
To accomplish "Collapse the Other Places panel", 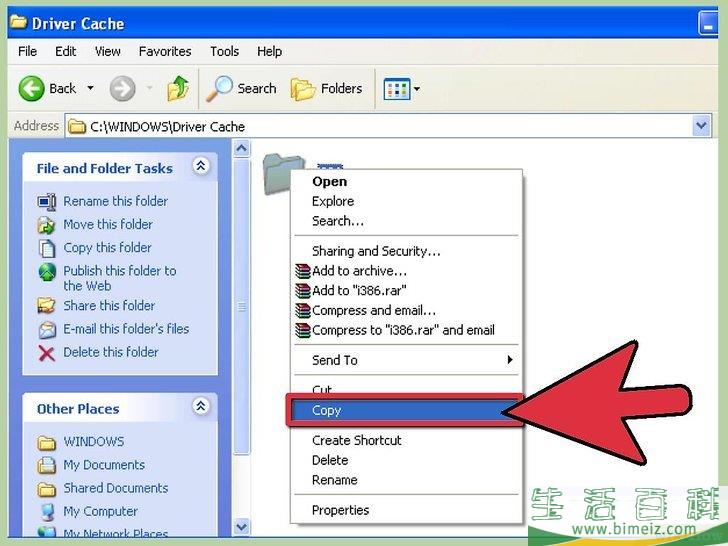I will coord(201,407).
